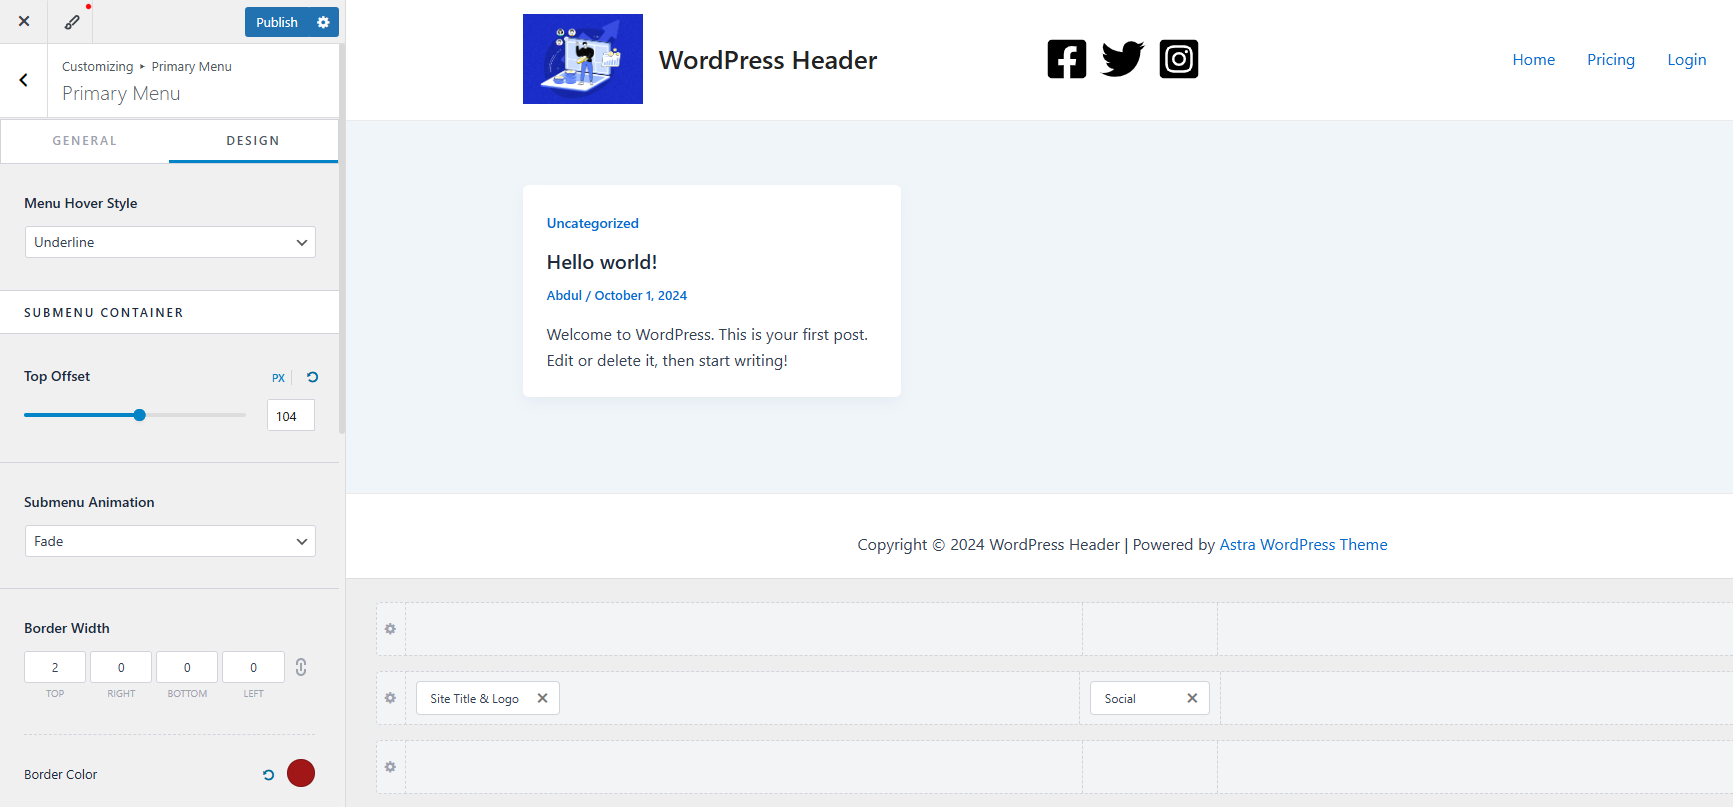The width and height of the screenshot is (1733, 807).
Task: Reset the Top Offset value
Action: [312, 377]
